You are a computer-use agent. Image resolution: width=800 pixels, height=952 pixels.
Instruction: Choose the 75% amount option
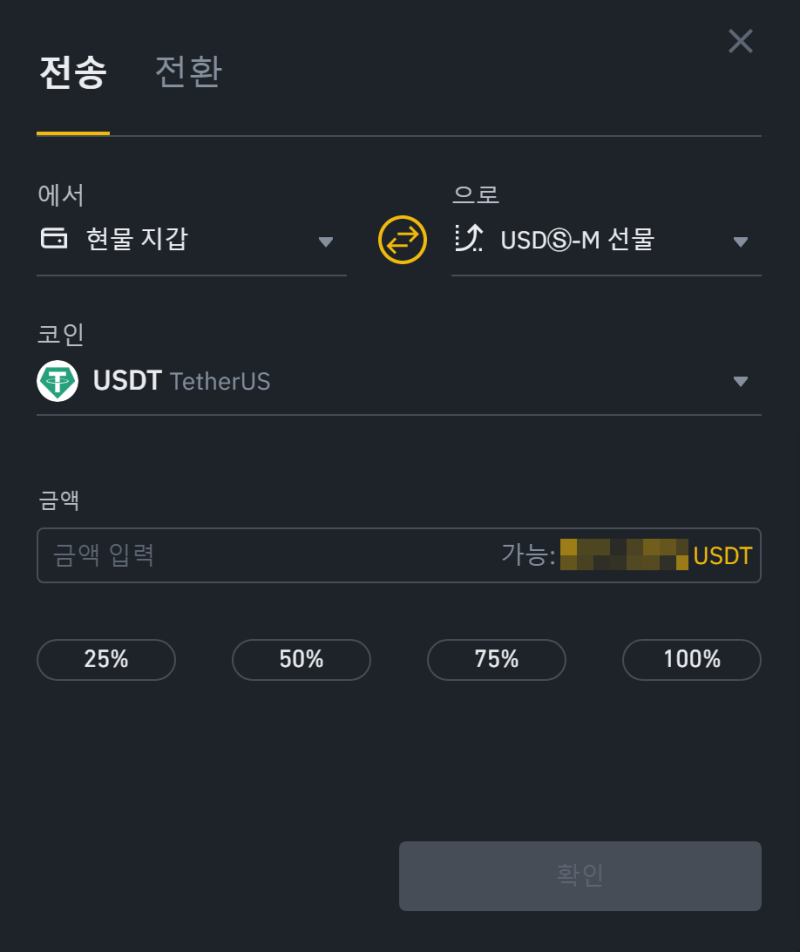tap(497, 659)
